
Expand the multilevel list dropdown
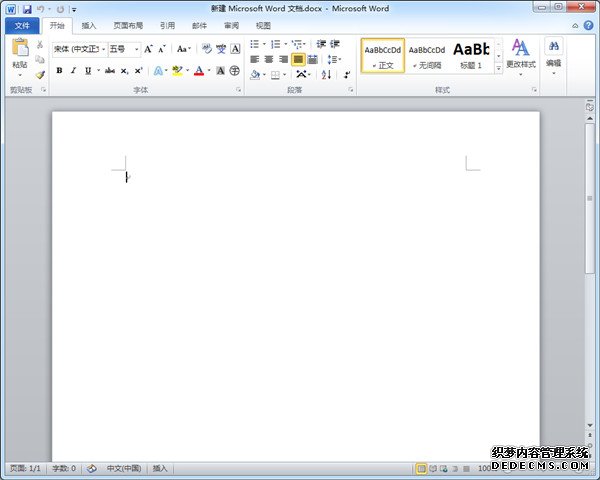point(304,44)
